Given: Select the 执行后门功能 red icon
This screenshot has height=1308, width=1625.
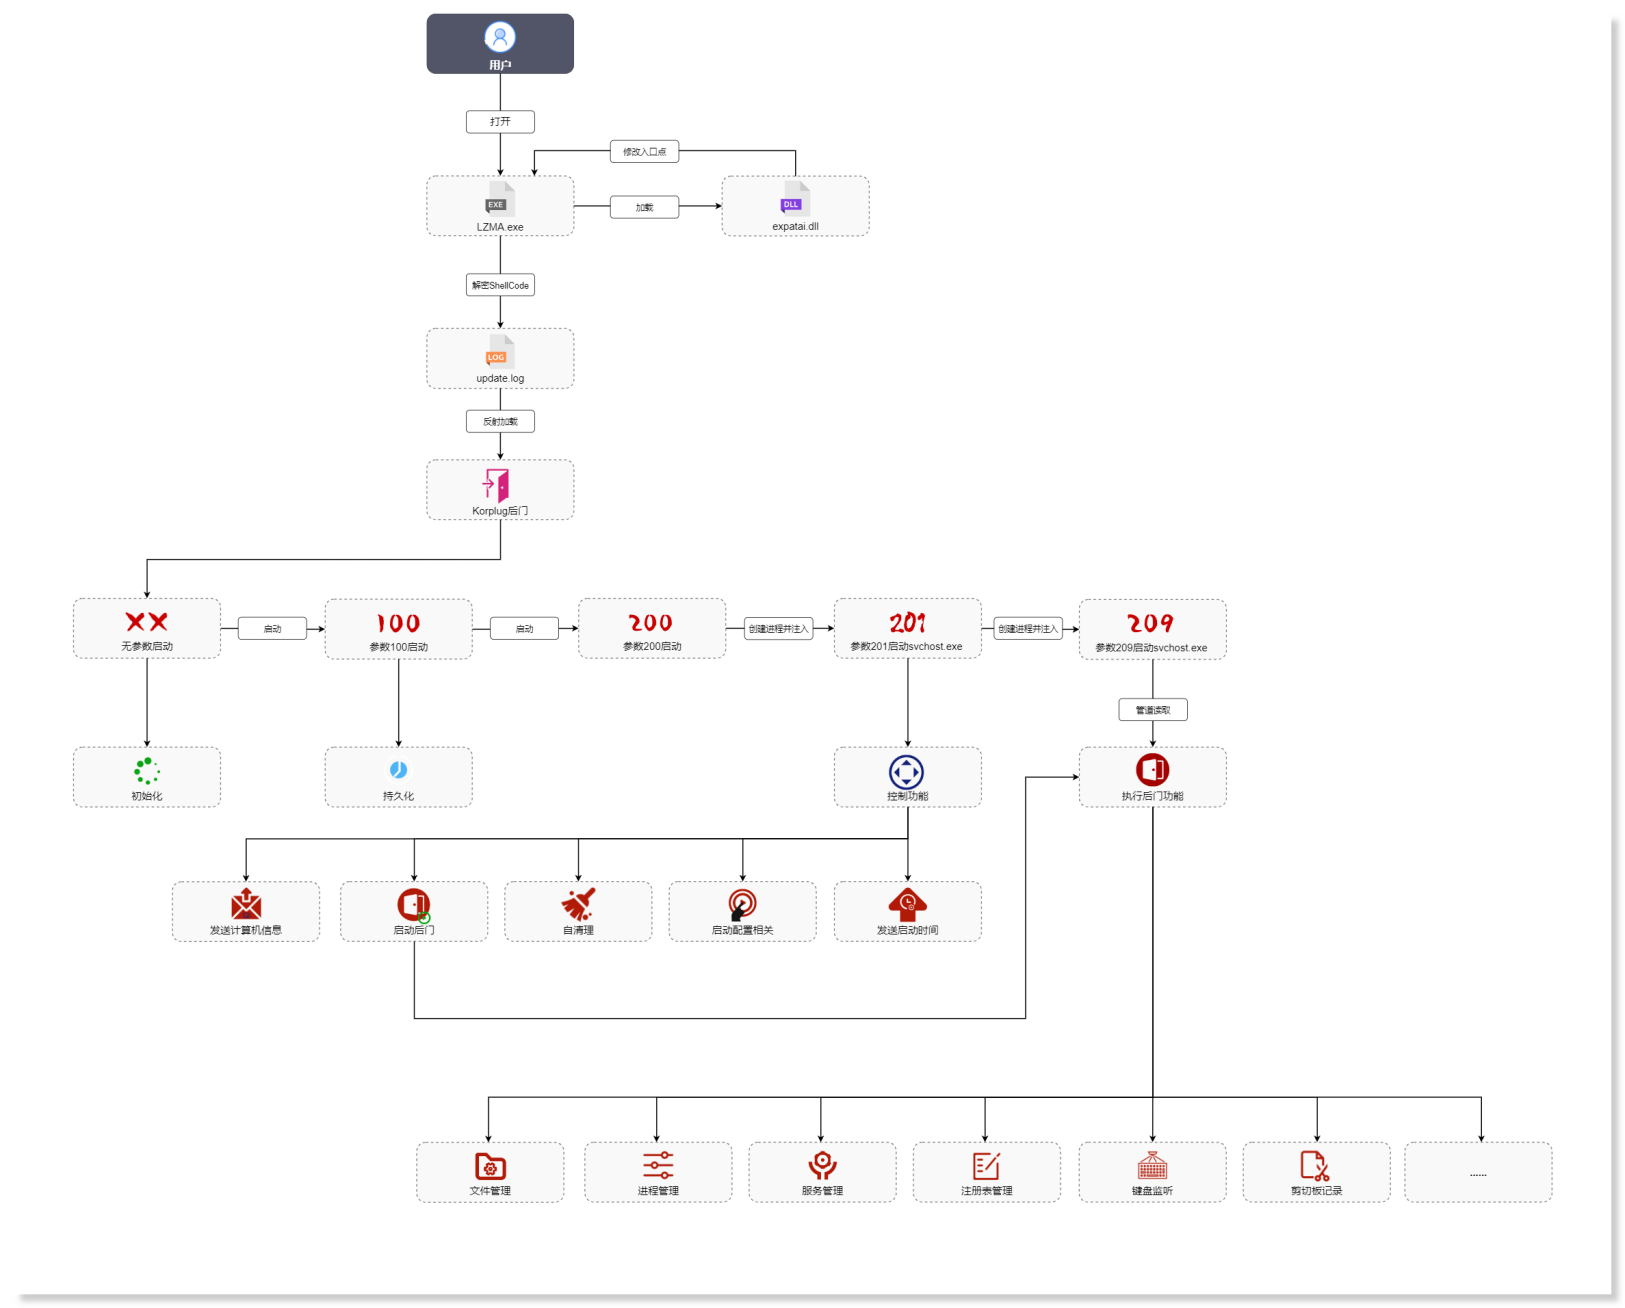Looking at the screenshot, I should pyautogui.click(x=1152, y=770).
